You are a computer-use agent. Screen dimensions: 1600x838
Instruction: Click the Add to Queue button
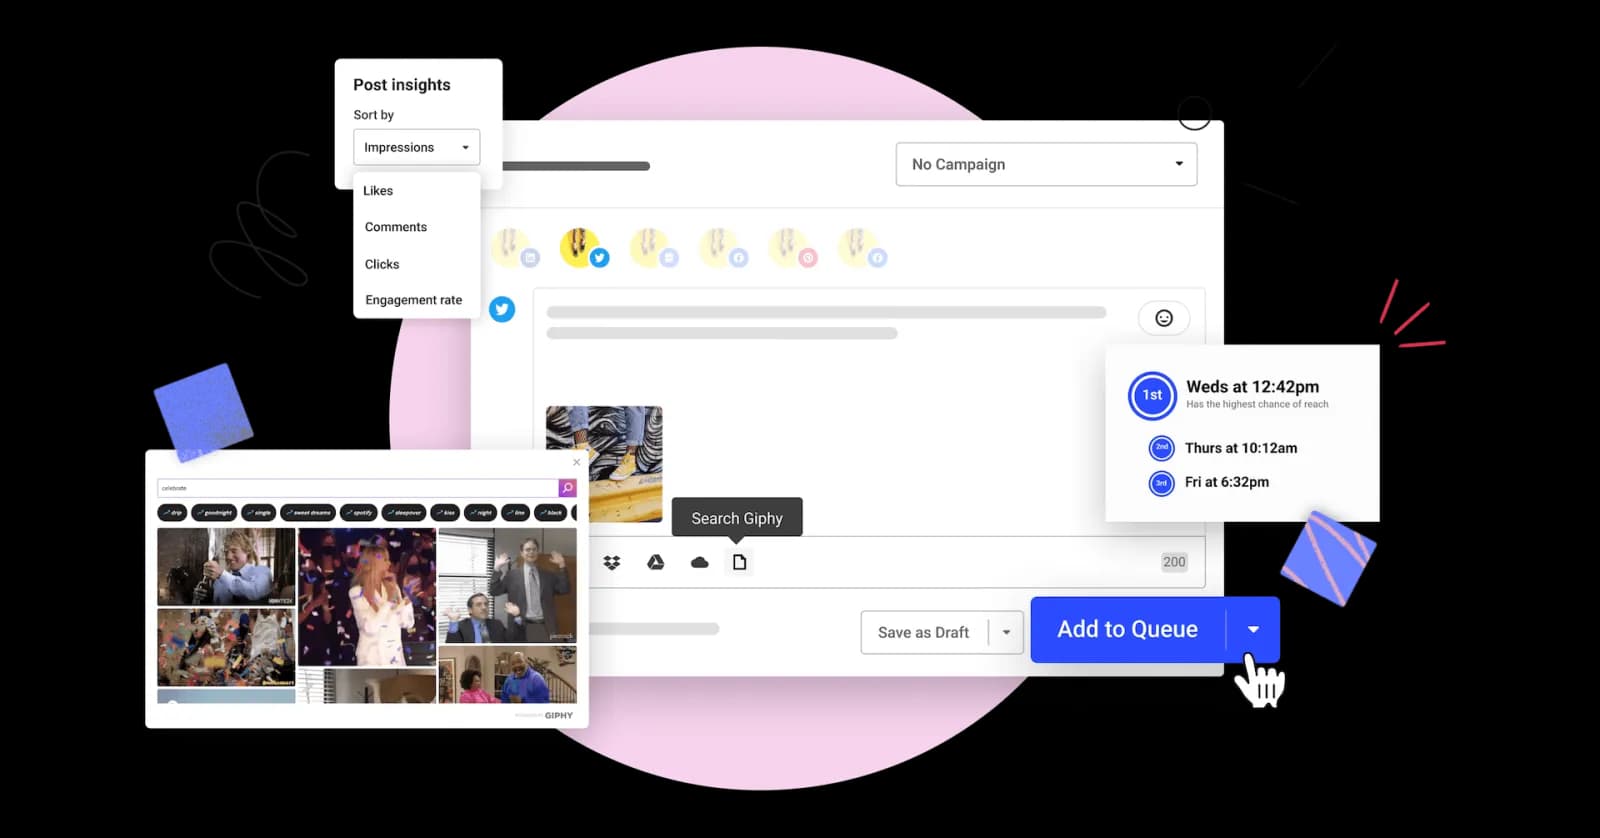(1127, 630)
